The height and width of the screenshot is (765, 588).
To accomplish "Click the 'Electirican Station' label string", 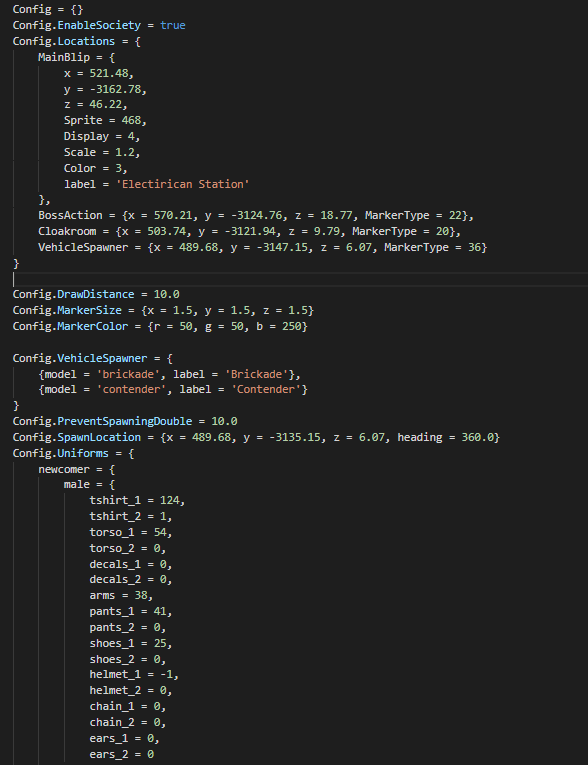I will click(182, 184).
